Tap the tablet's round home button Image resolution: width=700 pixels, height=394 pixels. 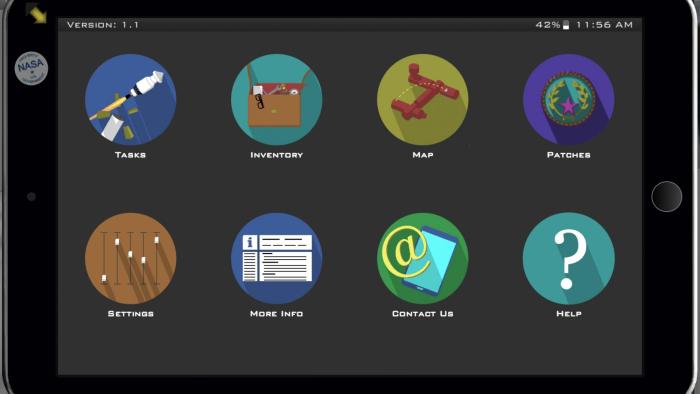[x=667, y=196]
